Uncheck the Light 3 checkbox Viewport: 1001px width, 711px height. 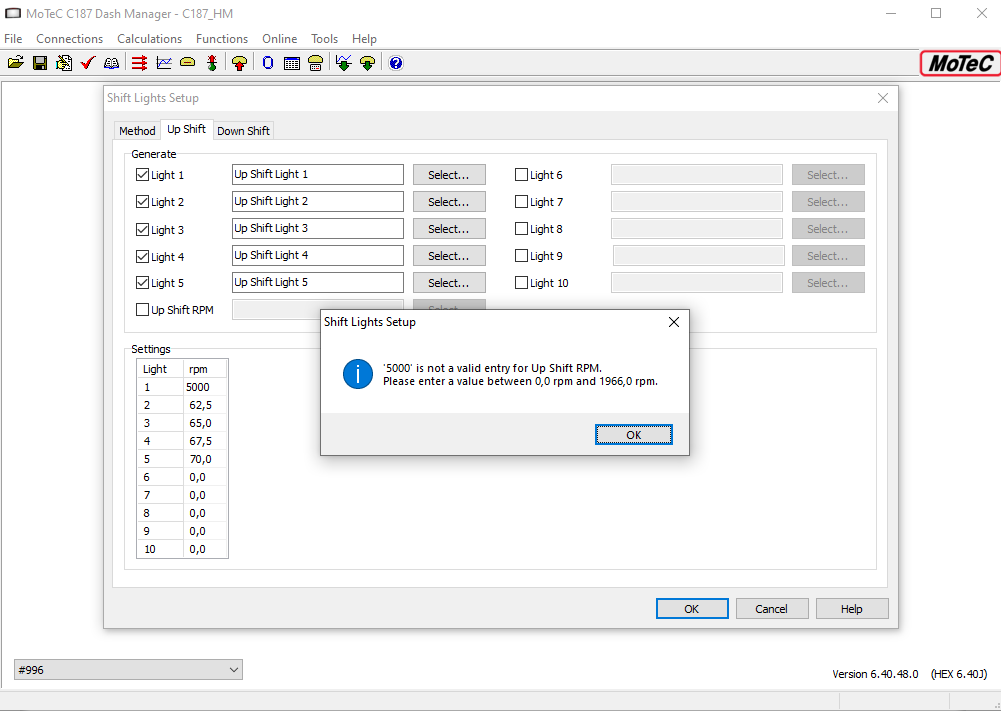tap(142, 229)
